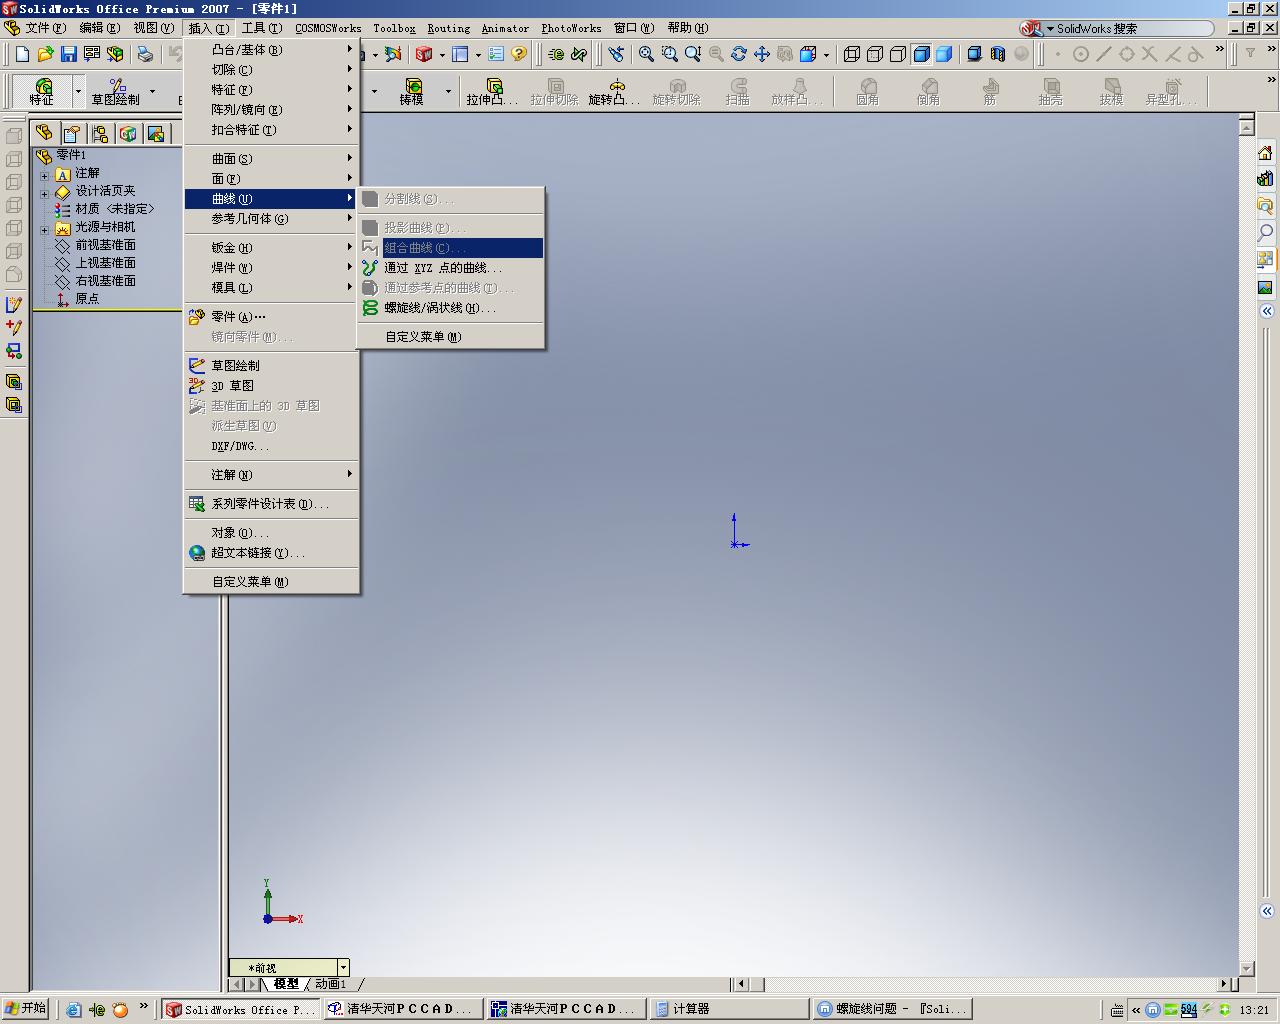Open the 工具 menu

(261, 28)
